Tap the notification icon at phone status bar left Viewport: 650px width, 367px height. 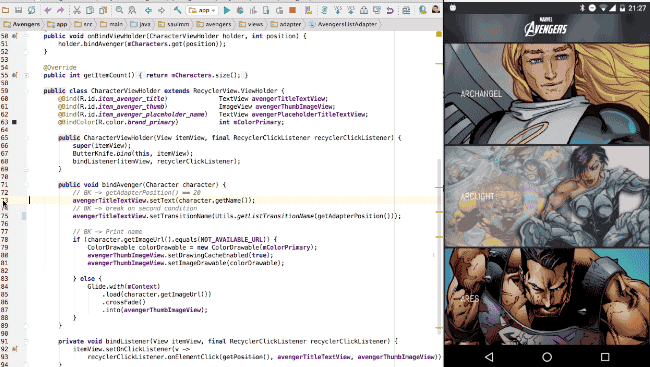point(453,8)
